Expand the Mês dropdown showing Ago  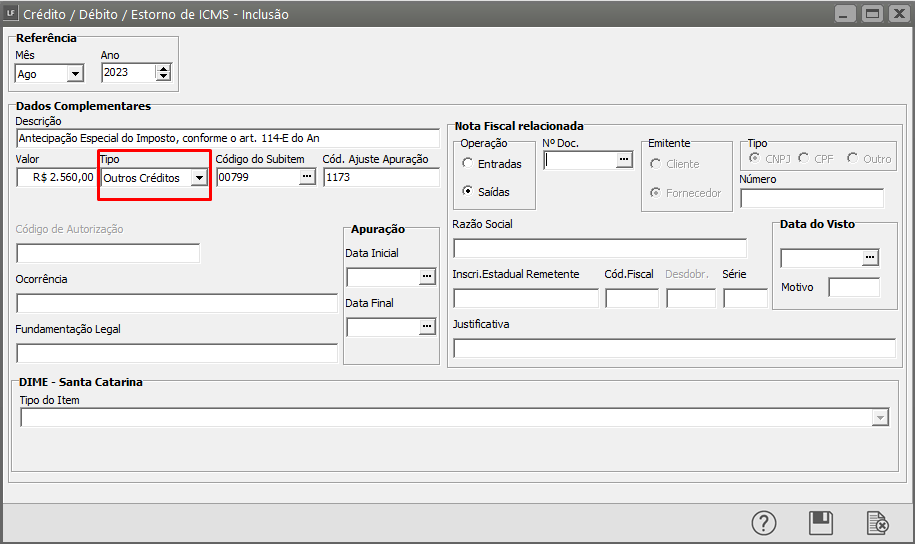pyautogui.click(x=75, y=73)
